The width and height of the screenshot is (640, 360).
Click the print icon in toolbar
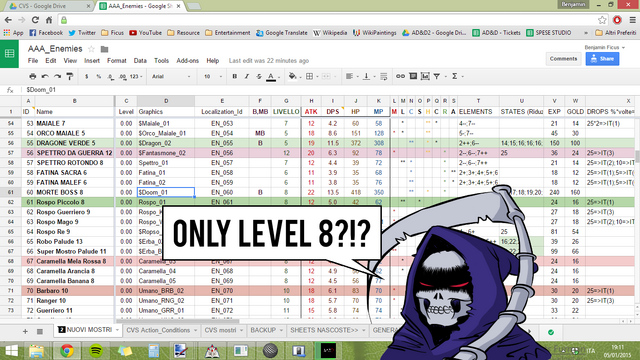coord(33,76)
